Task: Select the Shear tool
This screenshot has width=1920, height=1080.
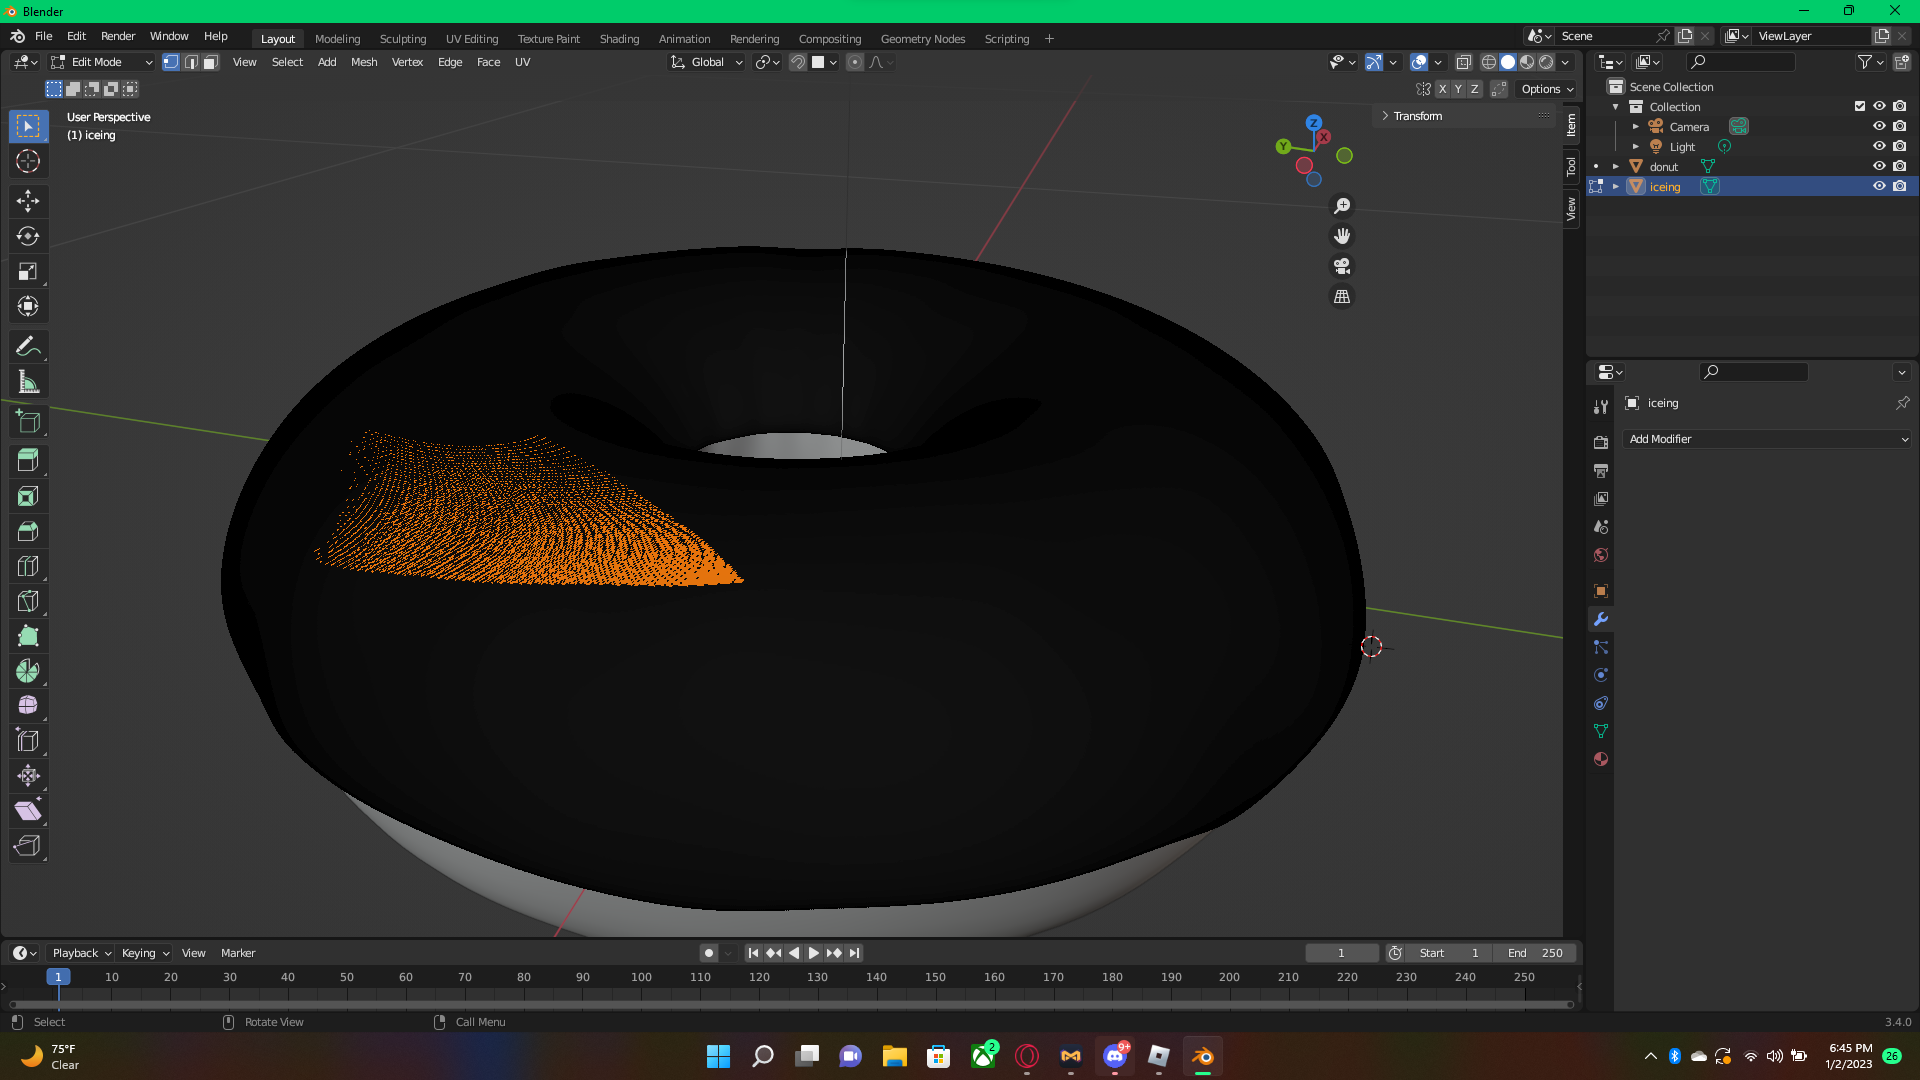Action: point(28,811)
